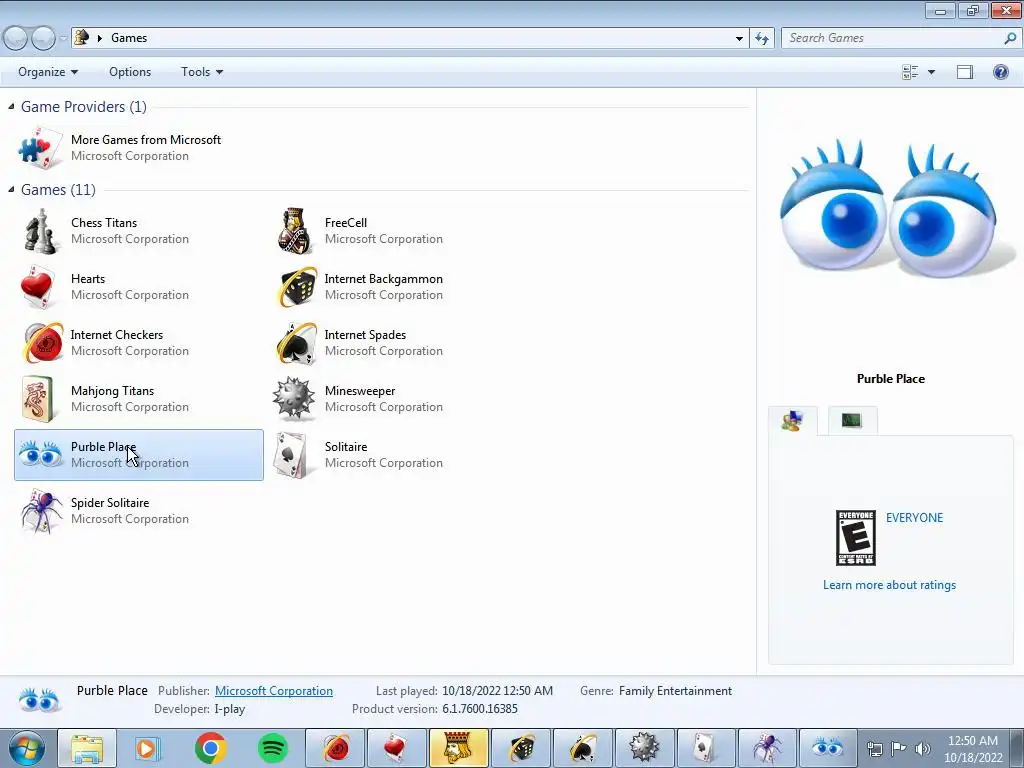
Task: Click the Game Providers (1) header text
Action: coord(84,106)
